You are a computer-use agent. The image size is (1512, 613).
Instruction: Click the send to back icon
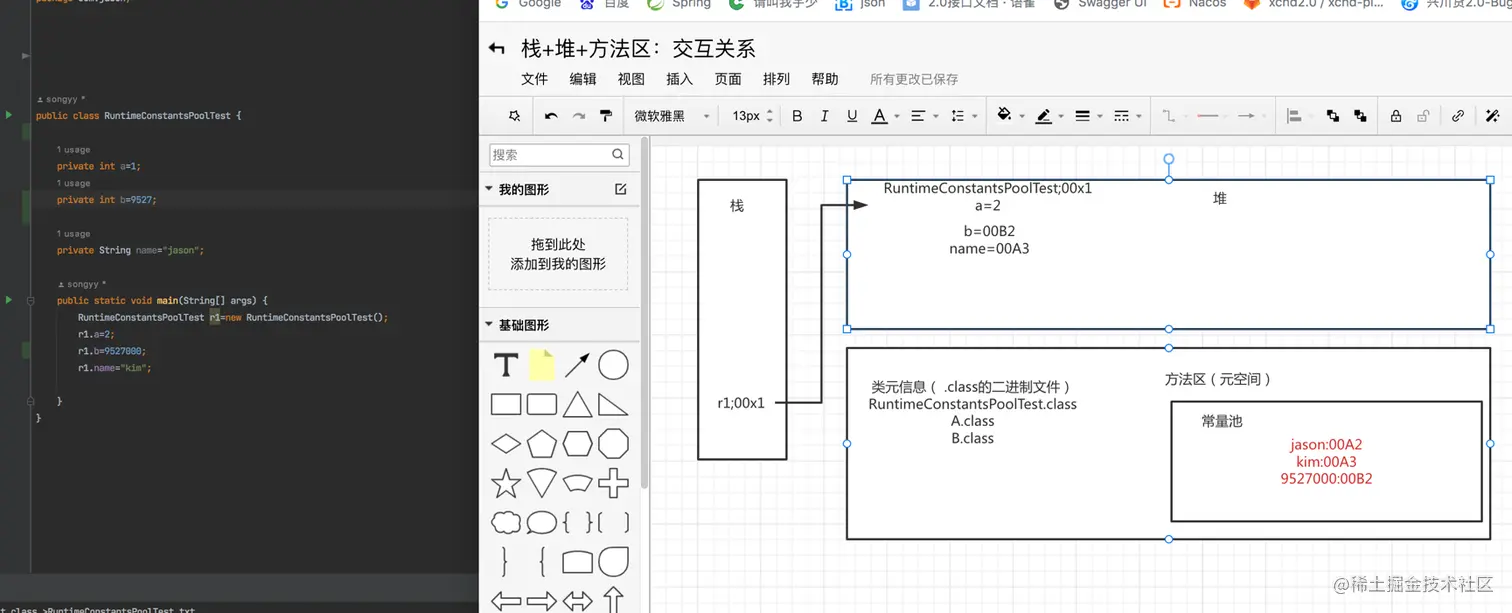click(1360, 116)
